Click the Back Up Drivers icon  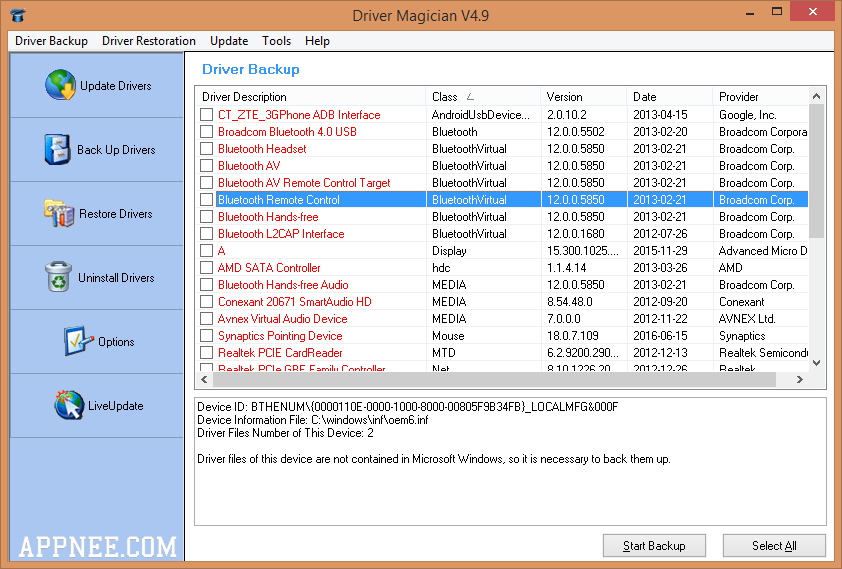pos(57,149)
